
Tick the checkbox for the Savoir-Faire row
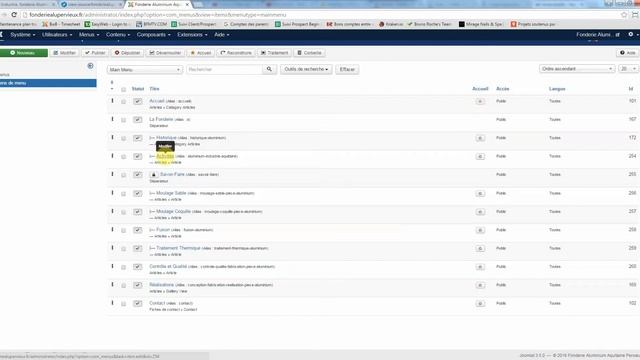pos(124,175)
